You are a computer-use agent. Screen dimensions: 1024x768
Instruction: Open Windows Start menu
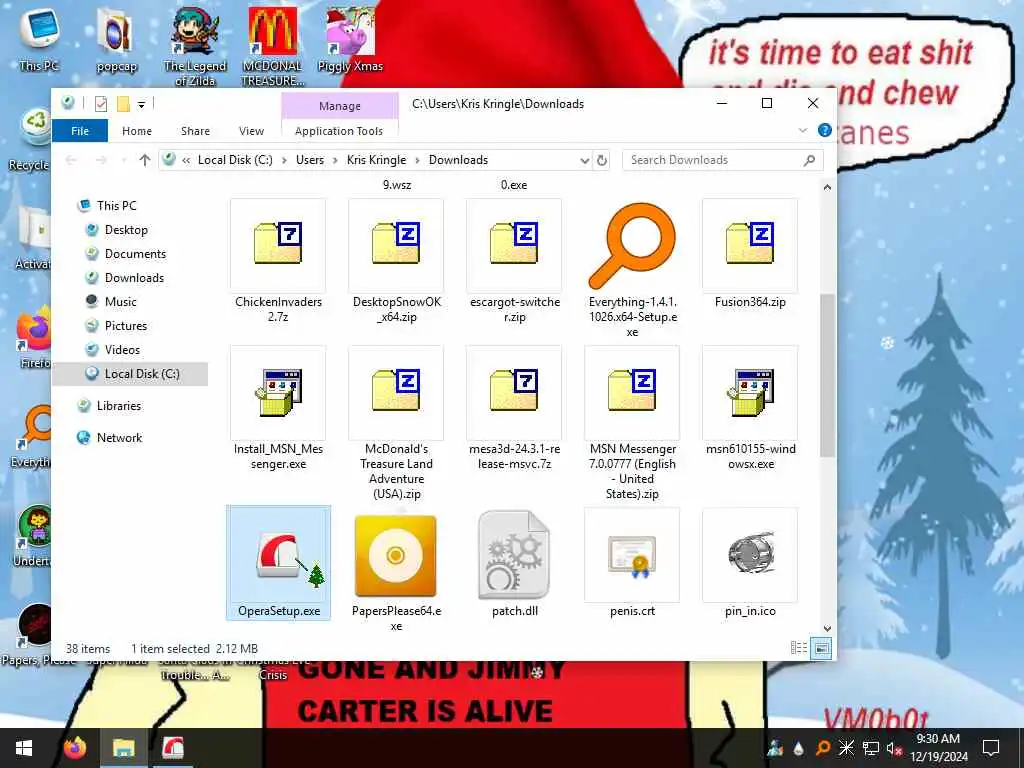[24, 748]
